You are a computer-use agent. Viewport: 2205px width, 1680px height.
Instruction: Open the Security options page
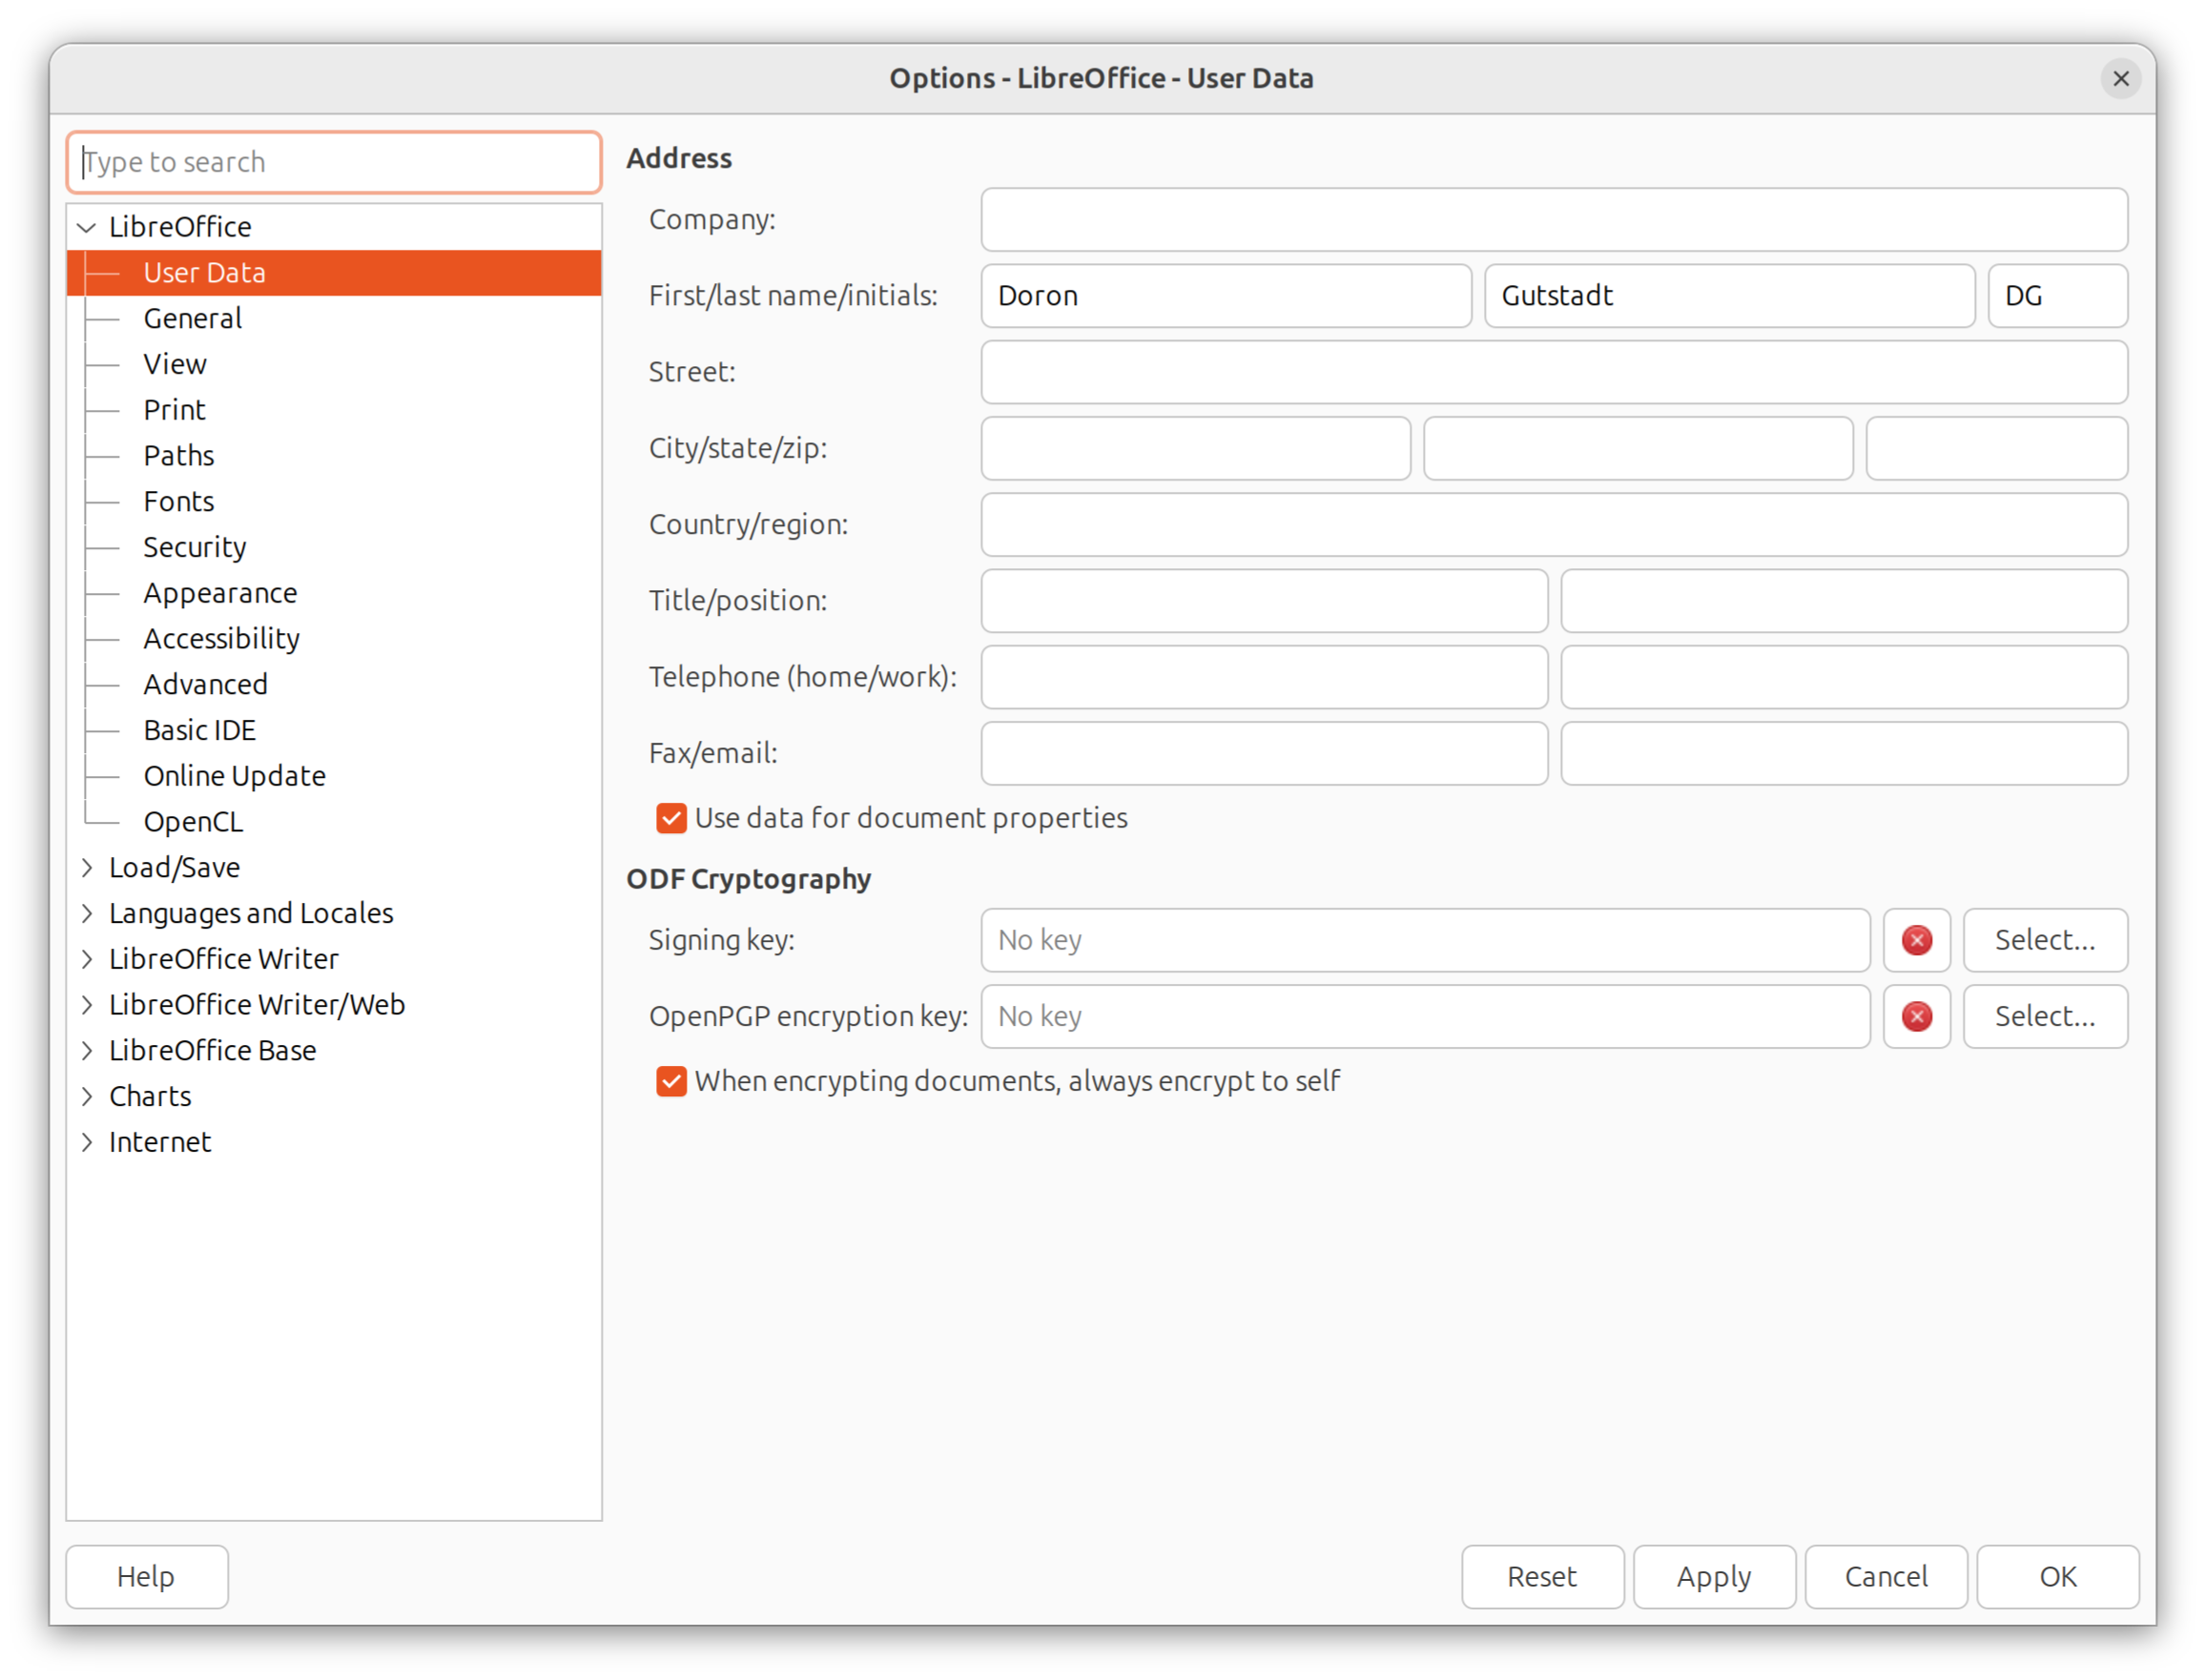[x=194, y=547]
